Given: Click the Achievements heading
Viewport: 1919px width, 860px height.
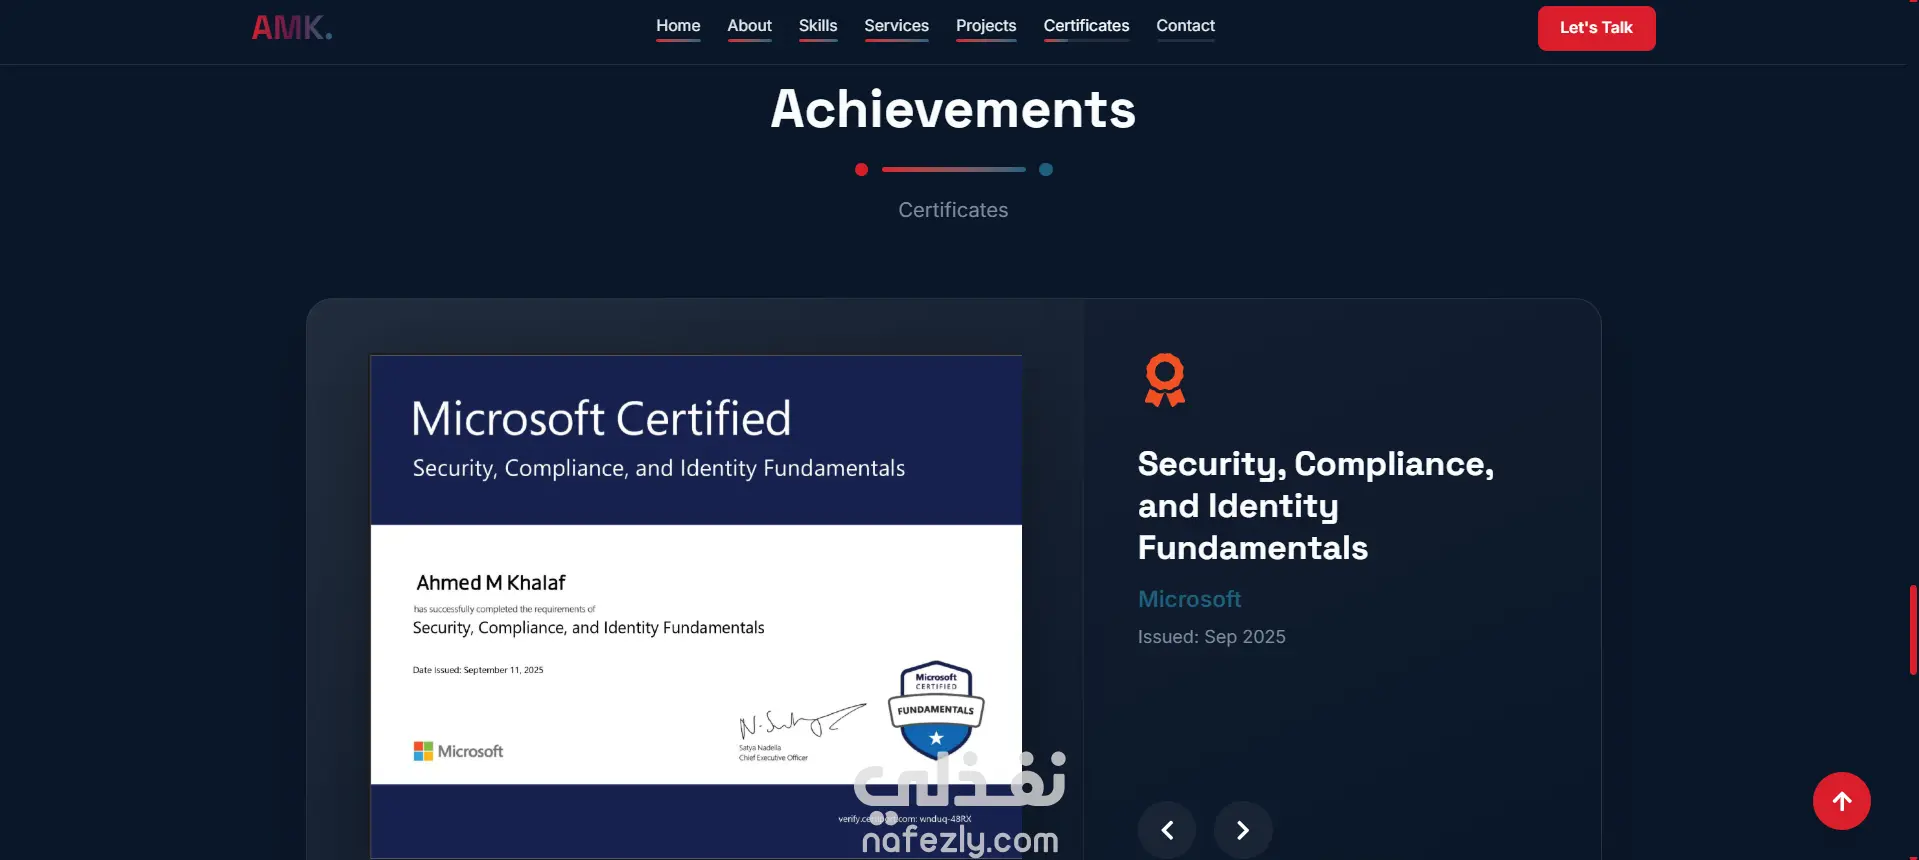Looking at the screenshot, I should [x=953, y=109].
